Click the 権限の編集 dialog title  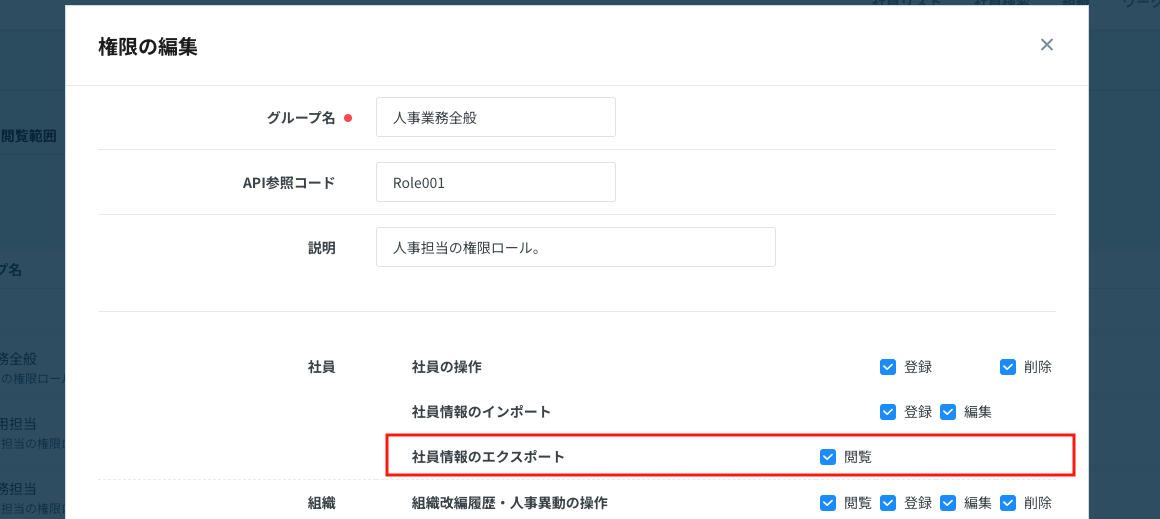[148, 46]
